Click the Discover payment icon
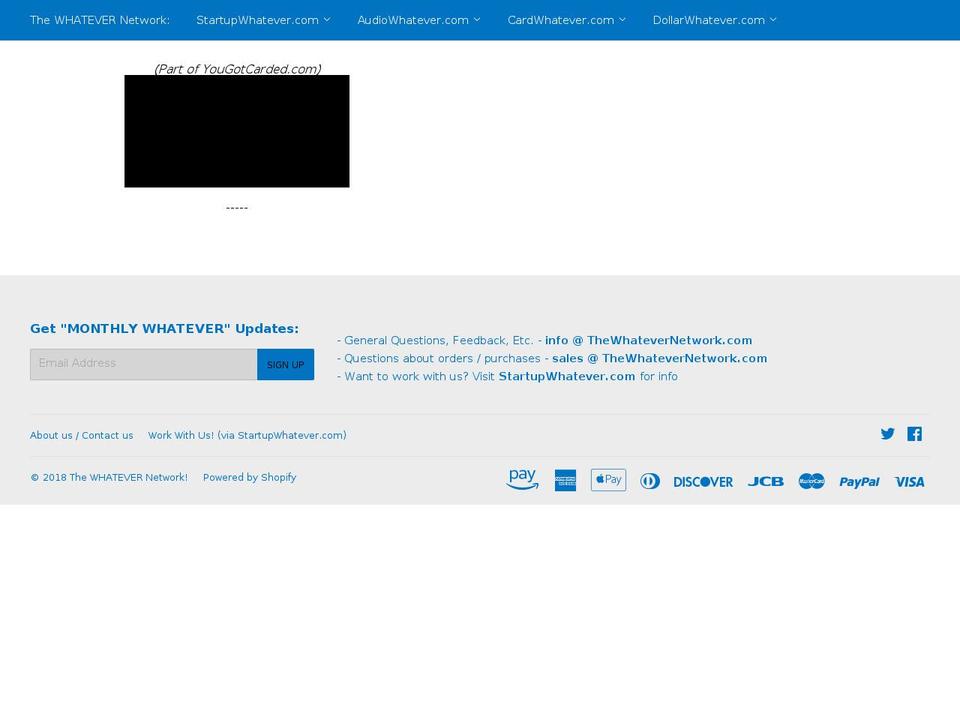Image resolution: width=960 pixels, height=720 pixels. 703,482
